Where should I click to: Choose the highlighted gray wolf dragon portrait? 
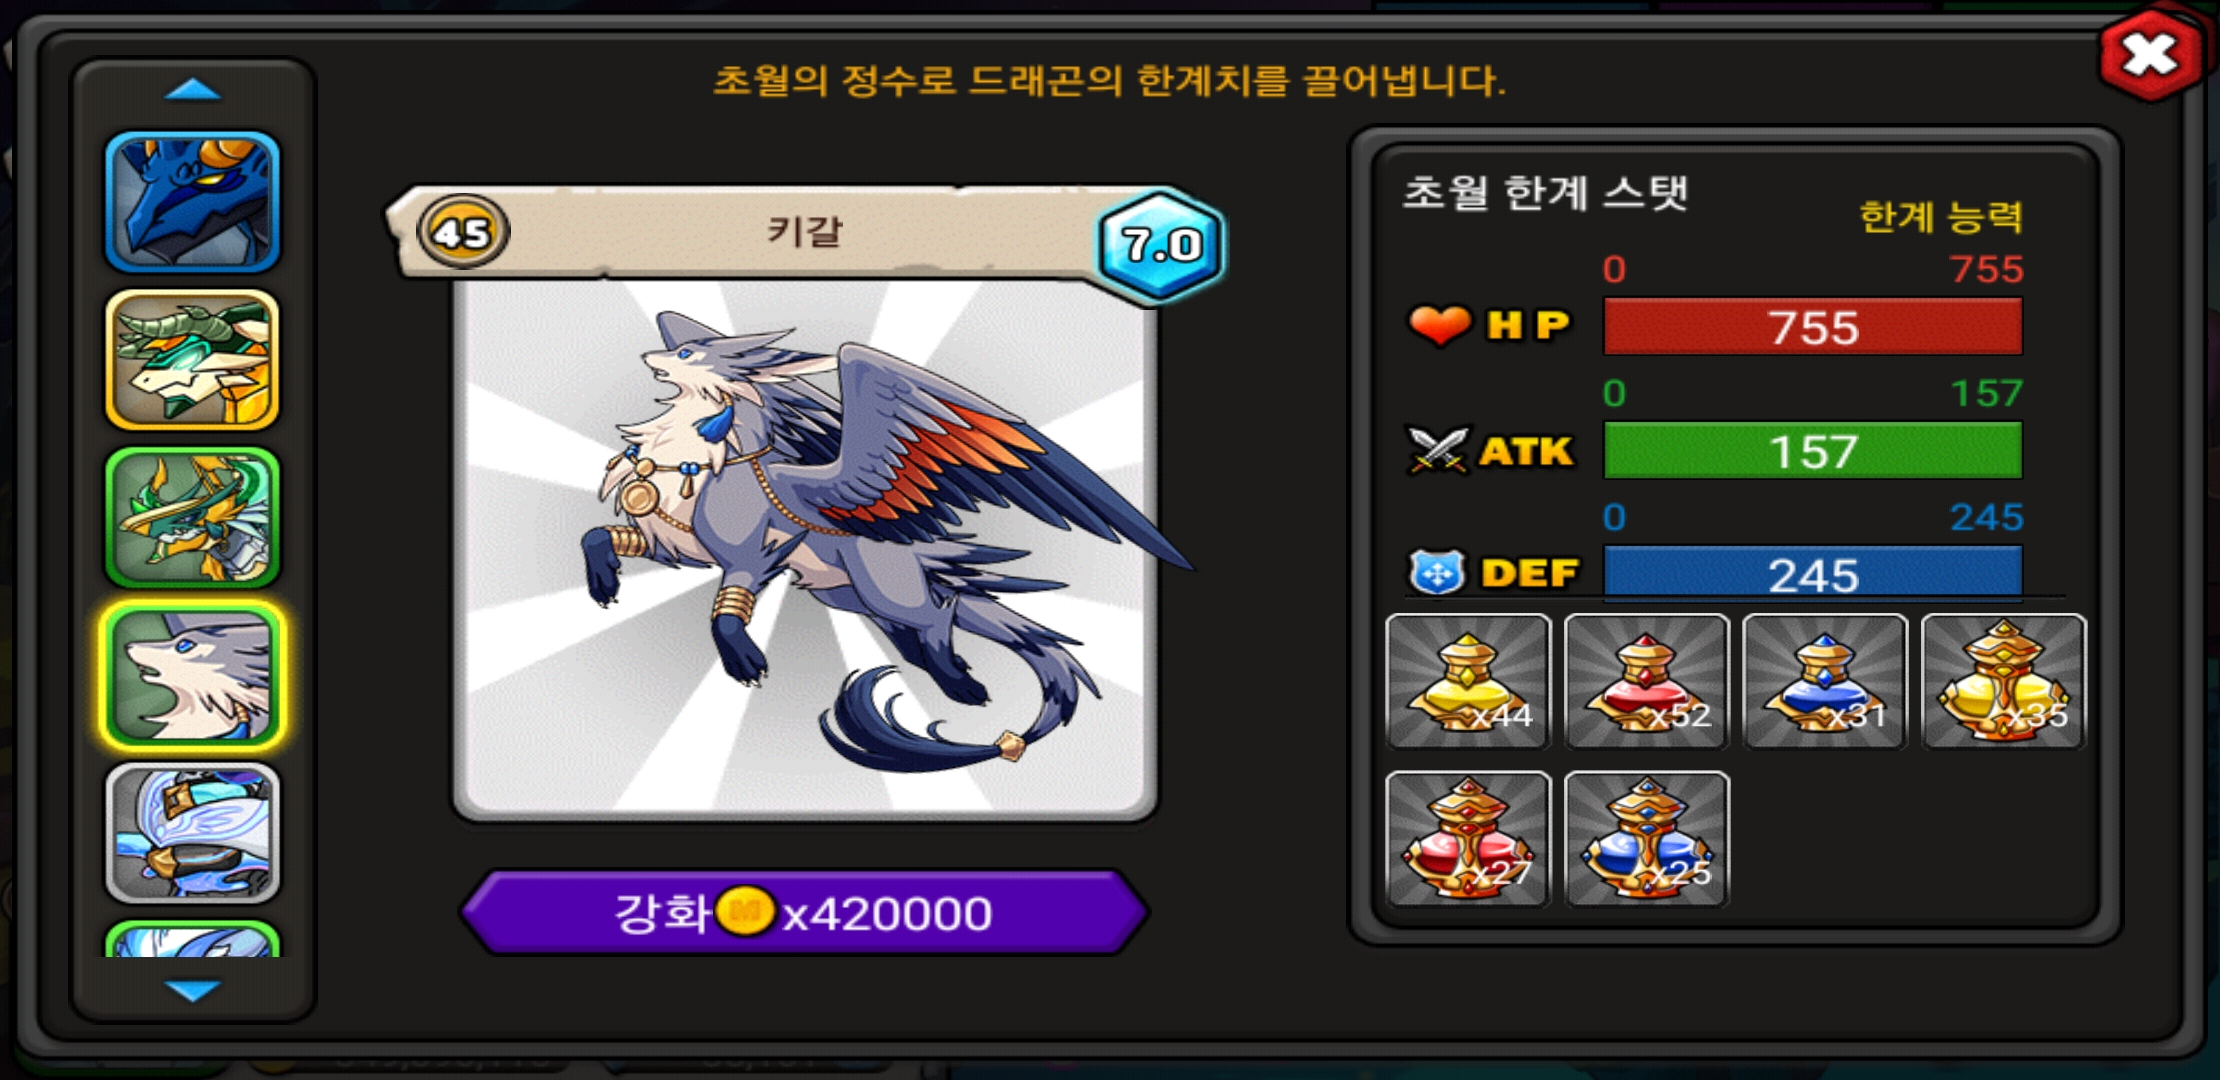point(192,675)
